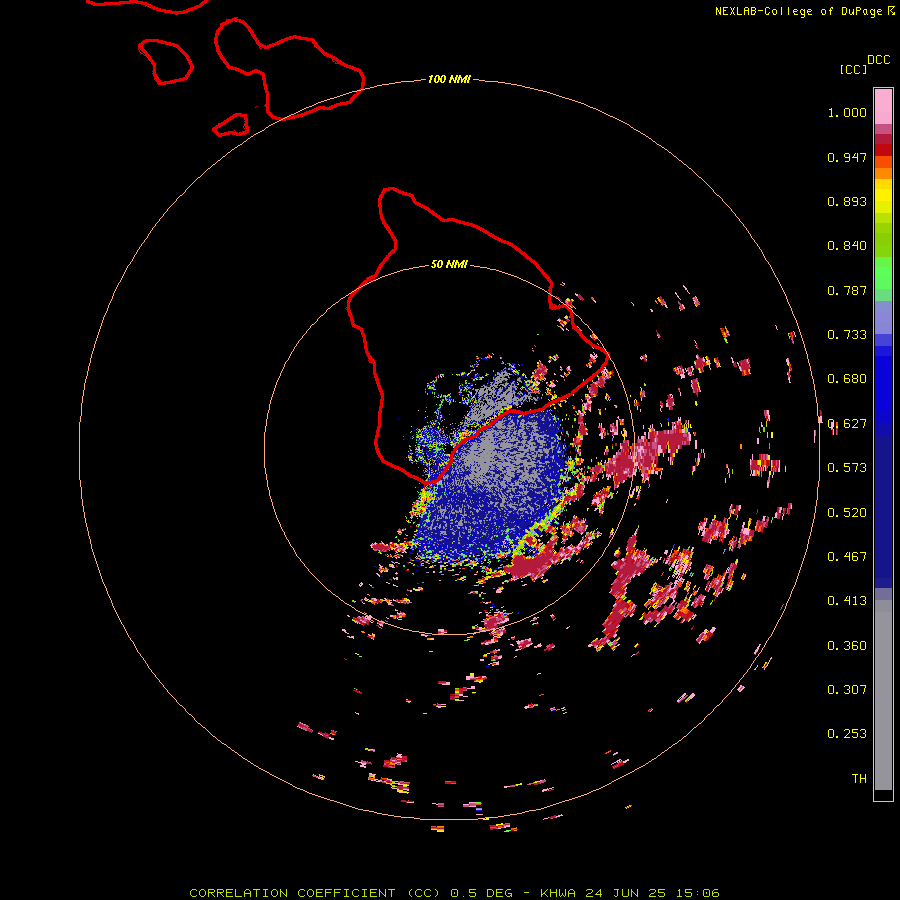Select the 0.733 scale value
The width and height of the screenshot is (900, 900).
(x=847, y=335)
